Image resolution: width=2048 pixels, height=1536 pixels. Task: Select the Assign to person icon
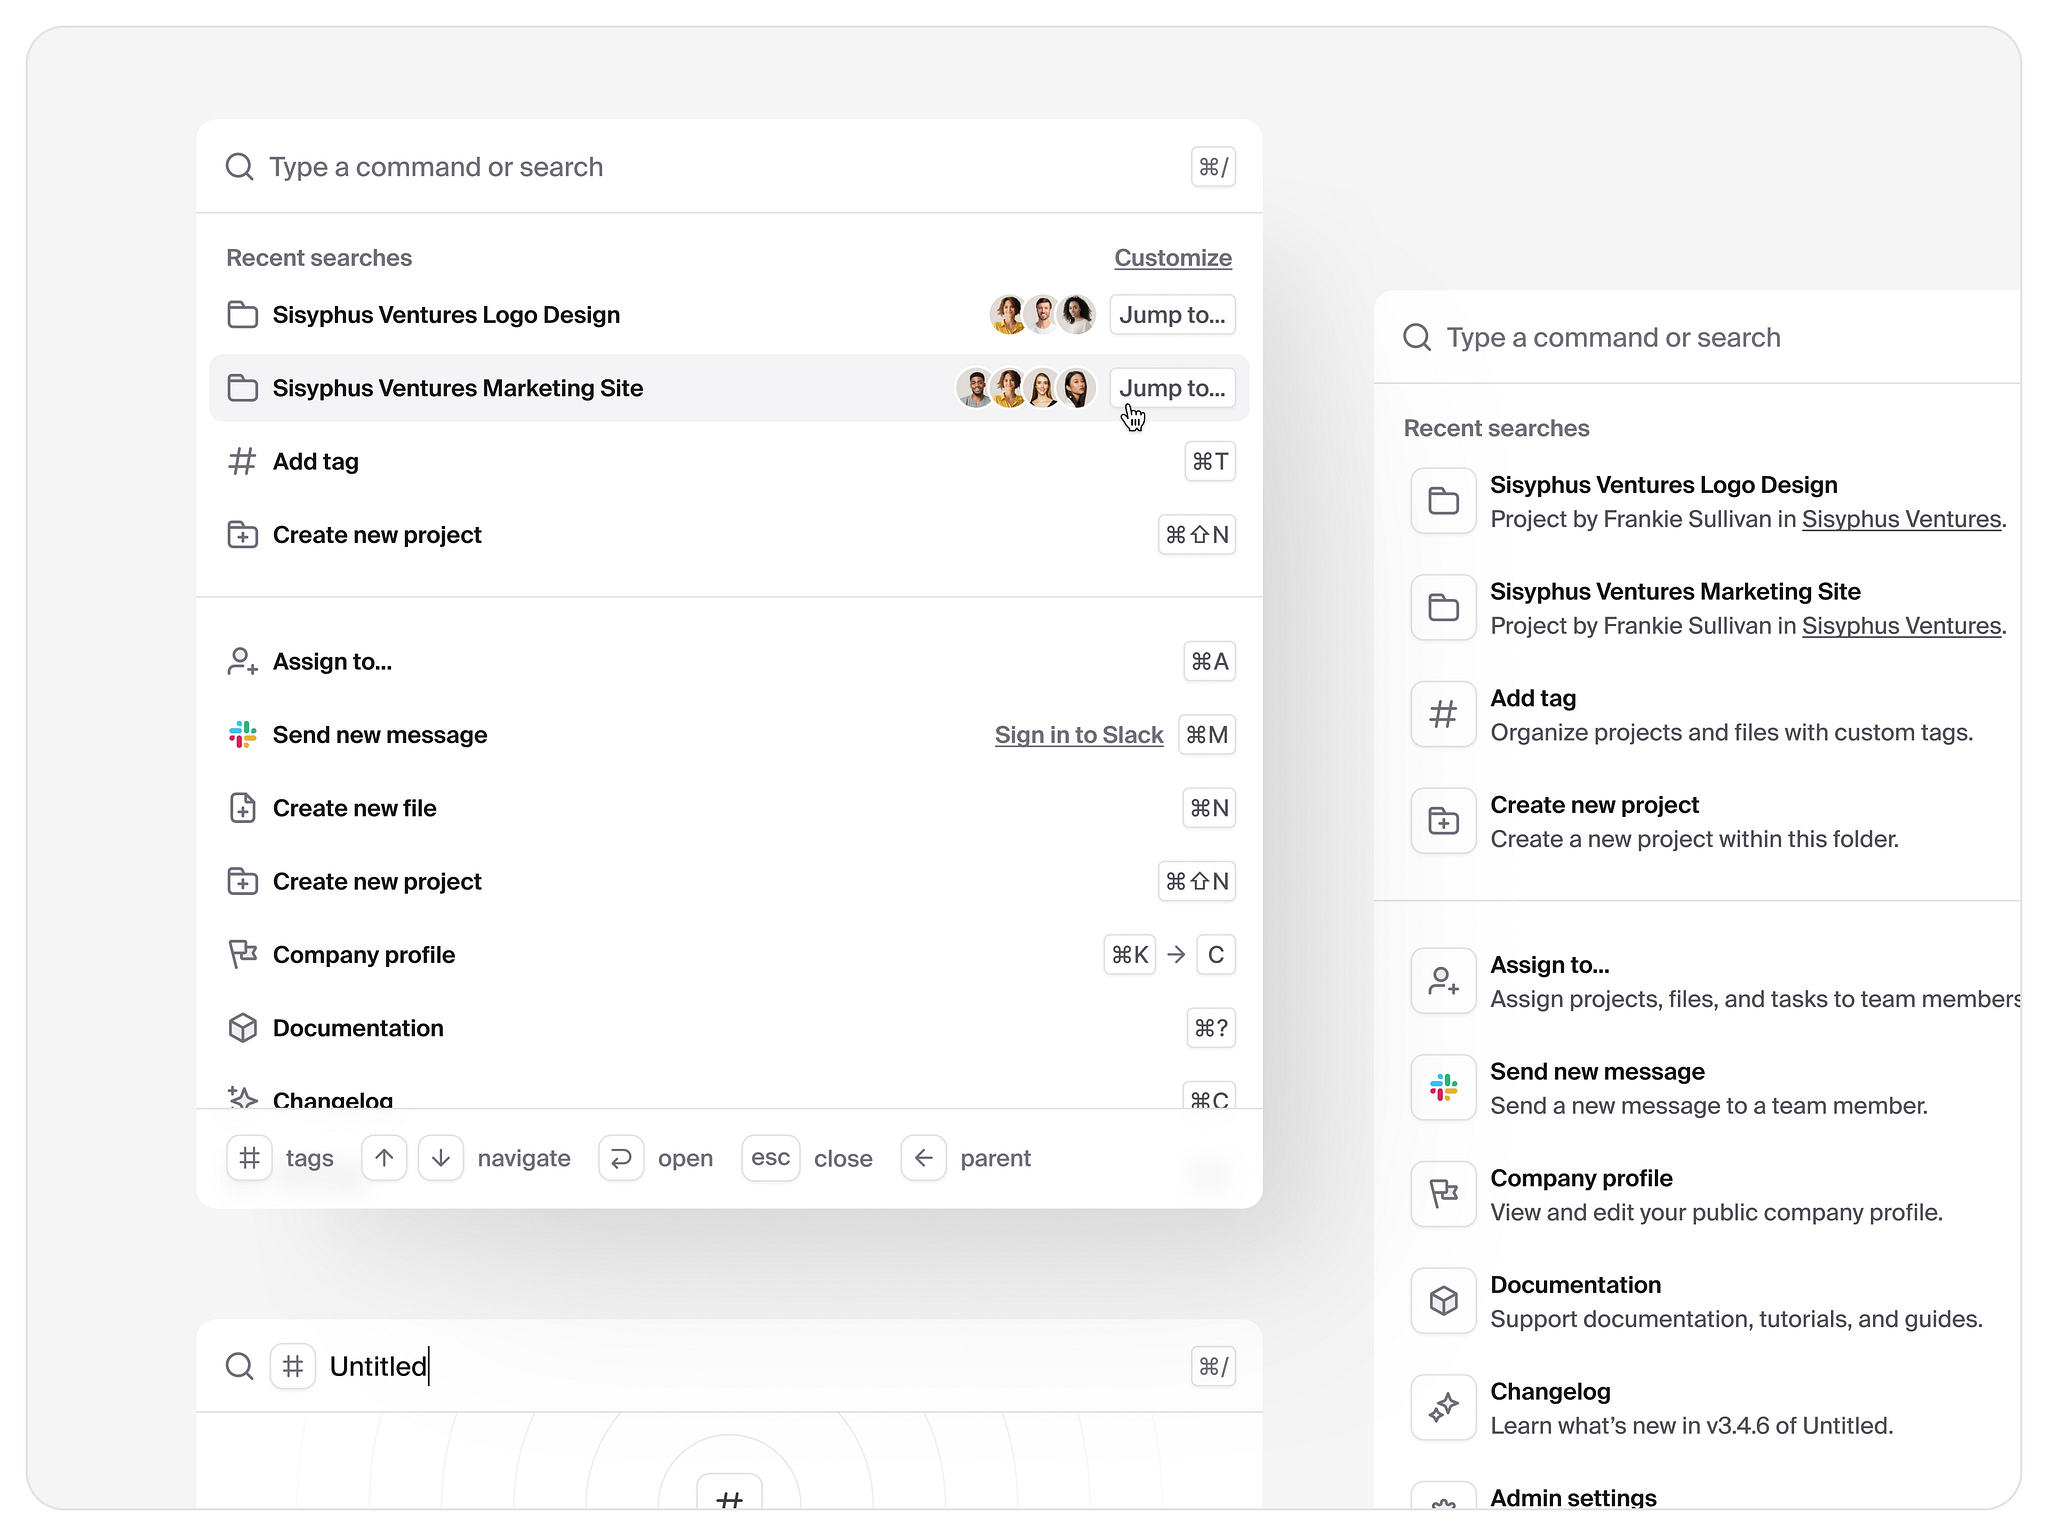point(241,661)
